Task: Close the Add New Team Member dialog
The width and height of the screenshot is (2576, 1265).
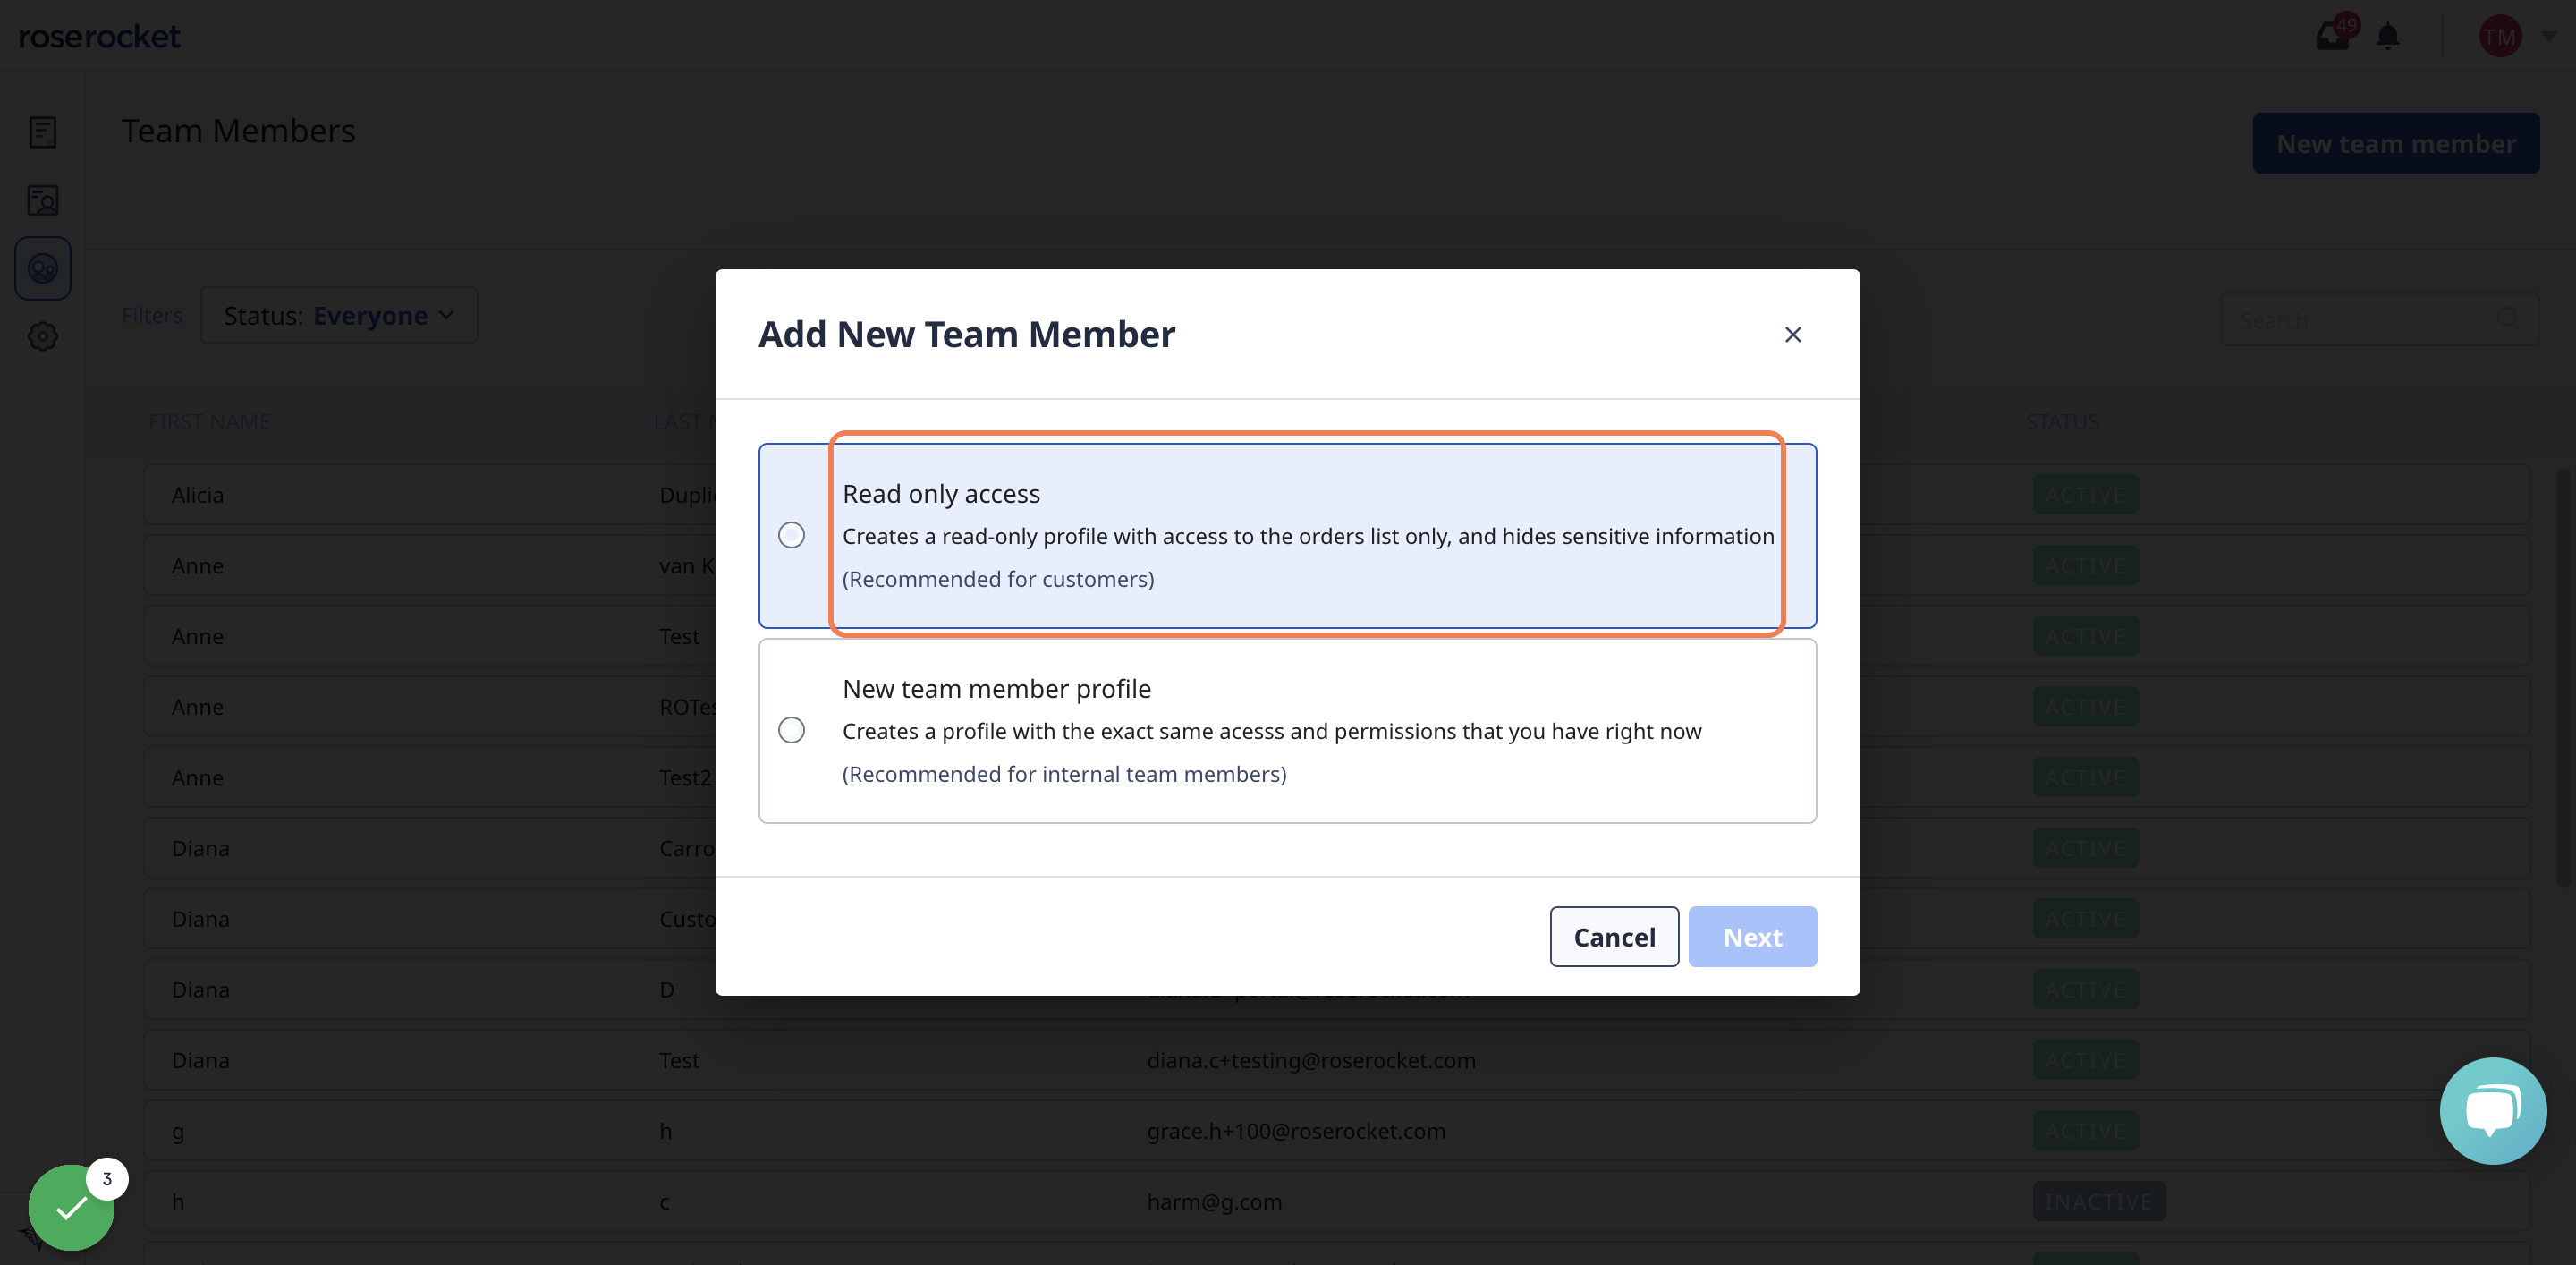Action: (1794, 335)
